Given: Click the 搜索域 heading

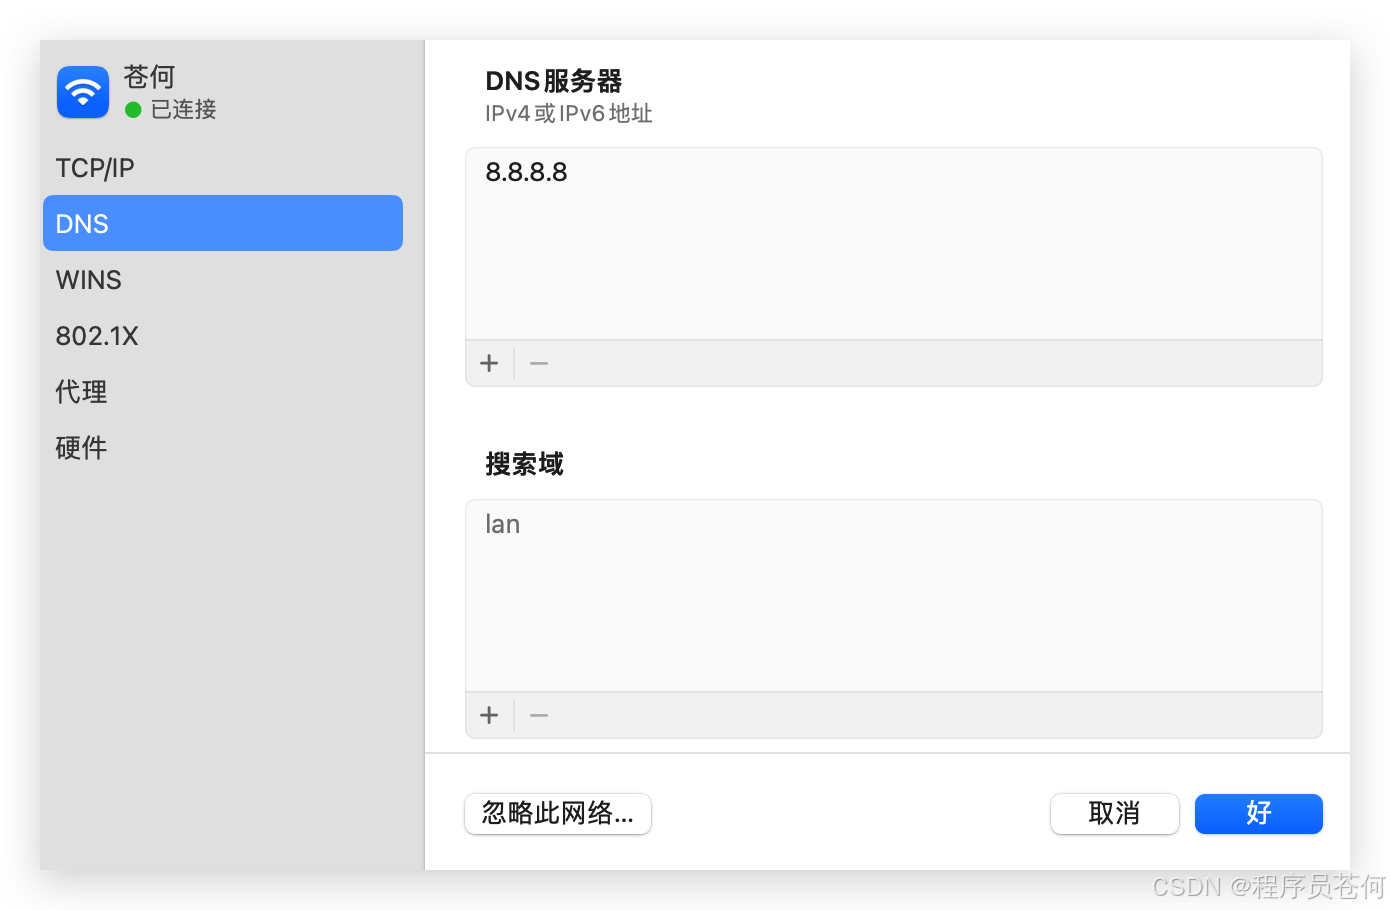Looking at the screenshot, I should 524,464.
